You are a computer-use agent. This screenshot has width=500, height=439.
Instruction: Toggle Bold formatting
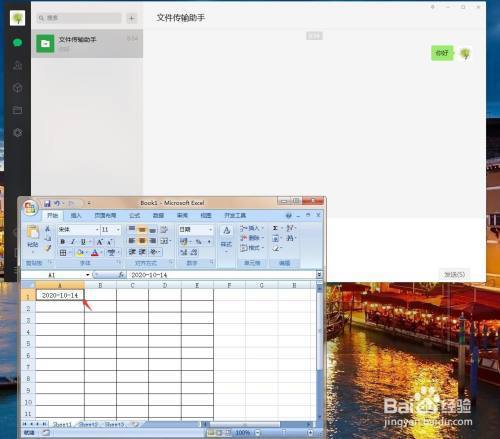pyautogui.click(x=62, y=242)
